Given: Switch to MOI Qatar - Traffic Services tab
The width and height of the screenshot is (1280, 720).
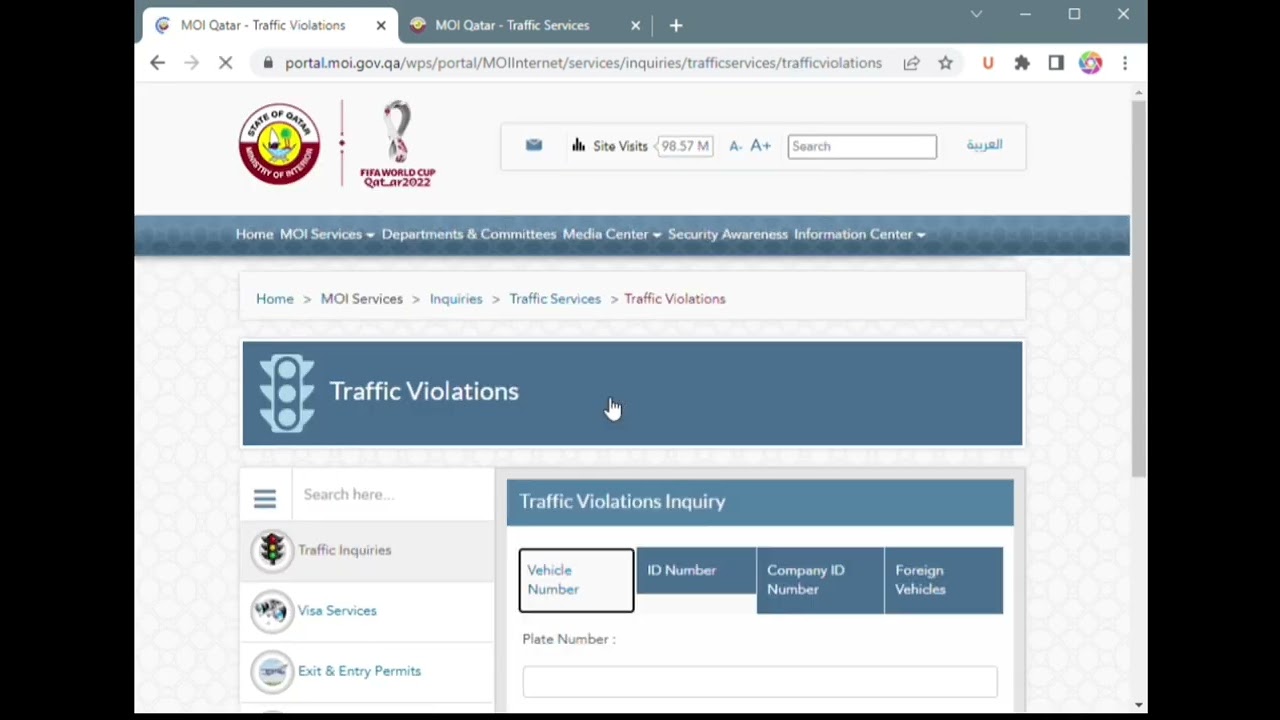Looking at the screenshot, I should [512, 25].
